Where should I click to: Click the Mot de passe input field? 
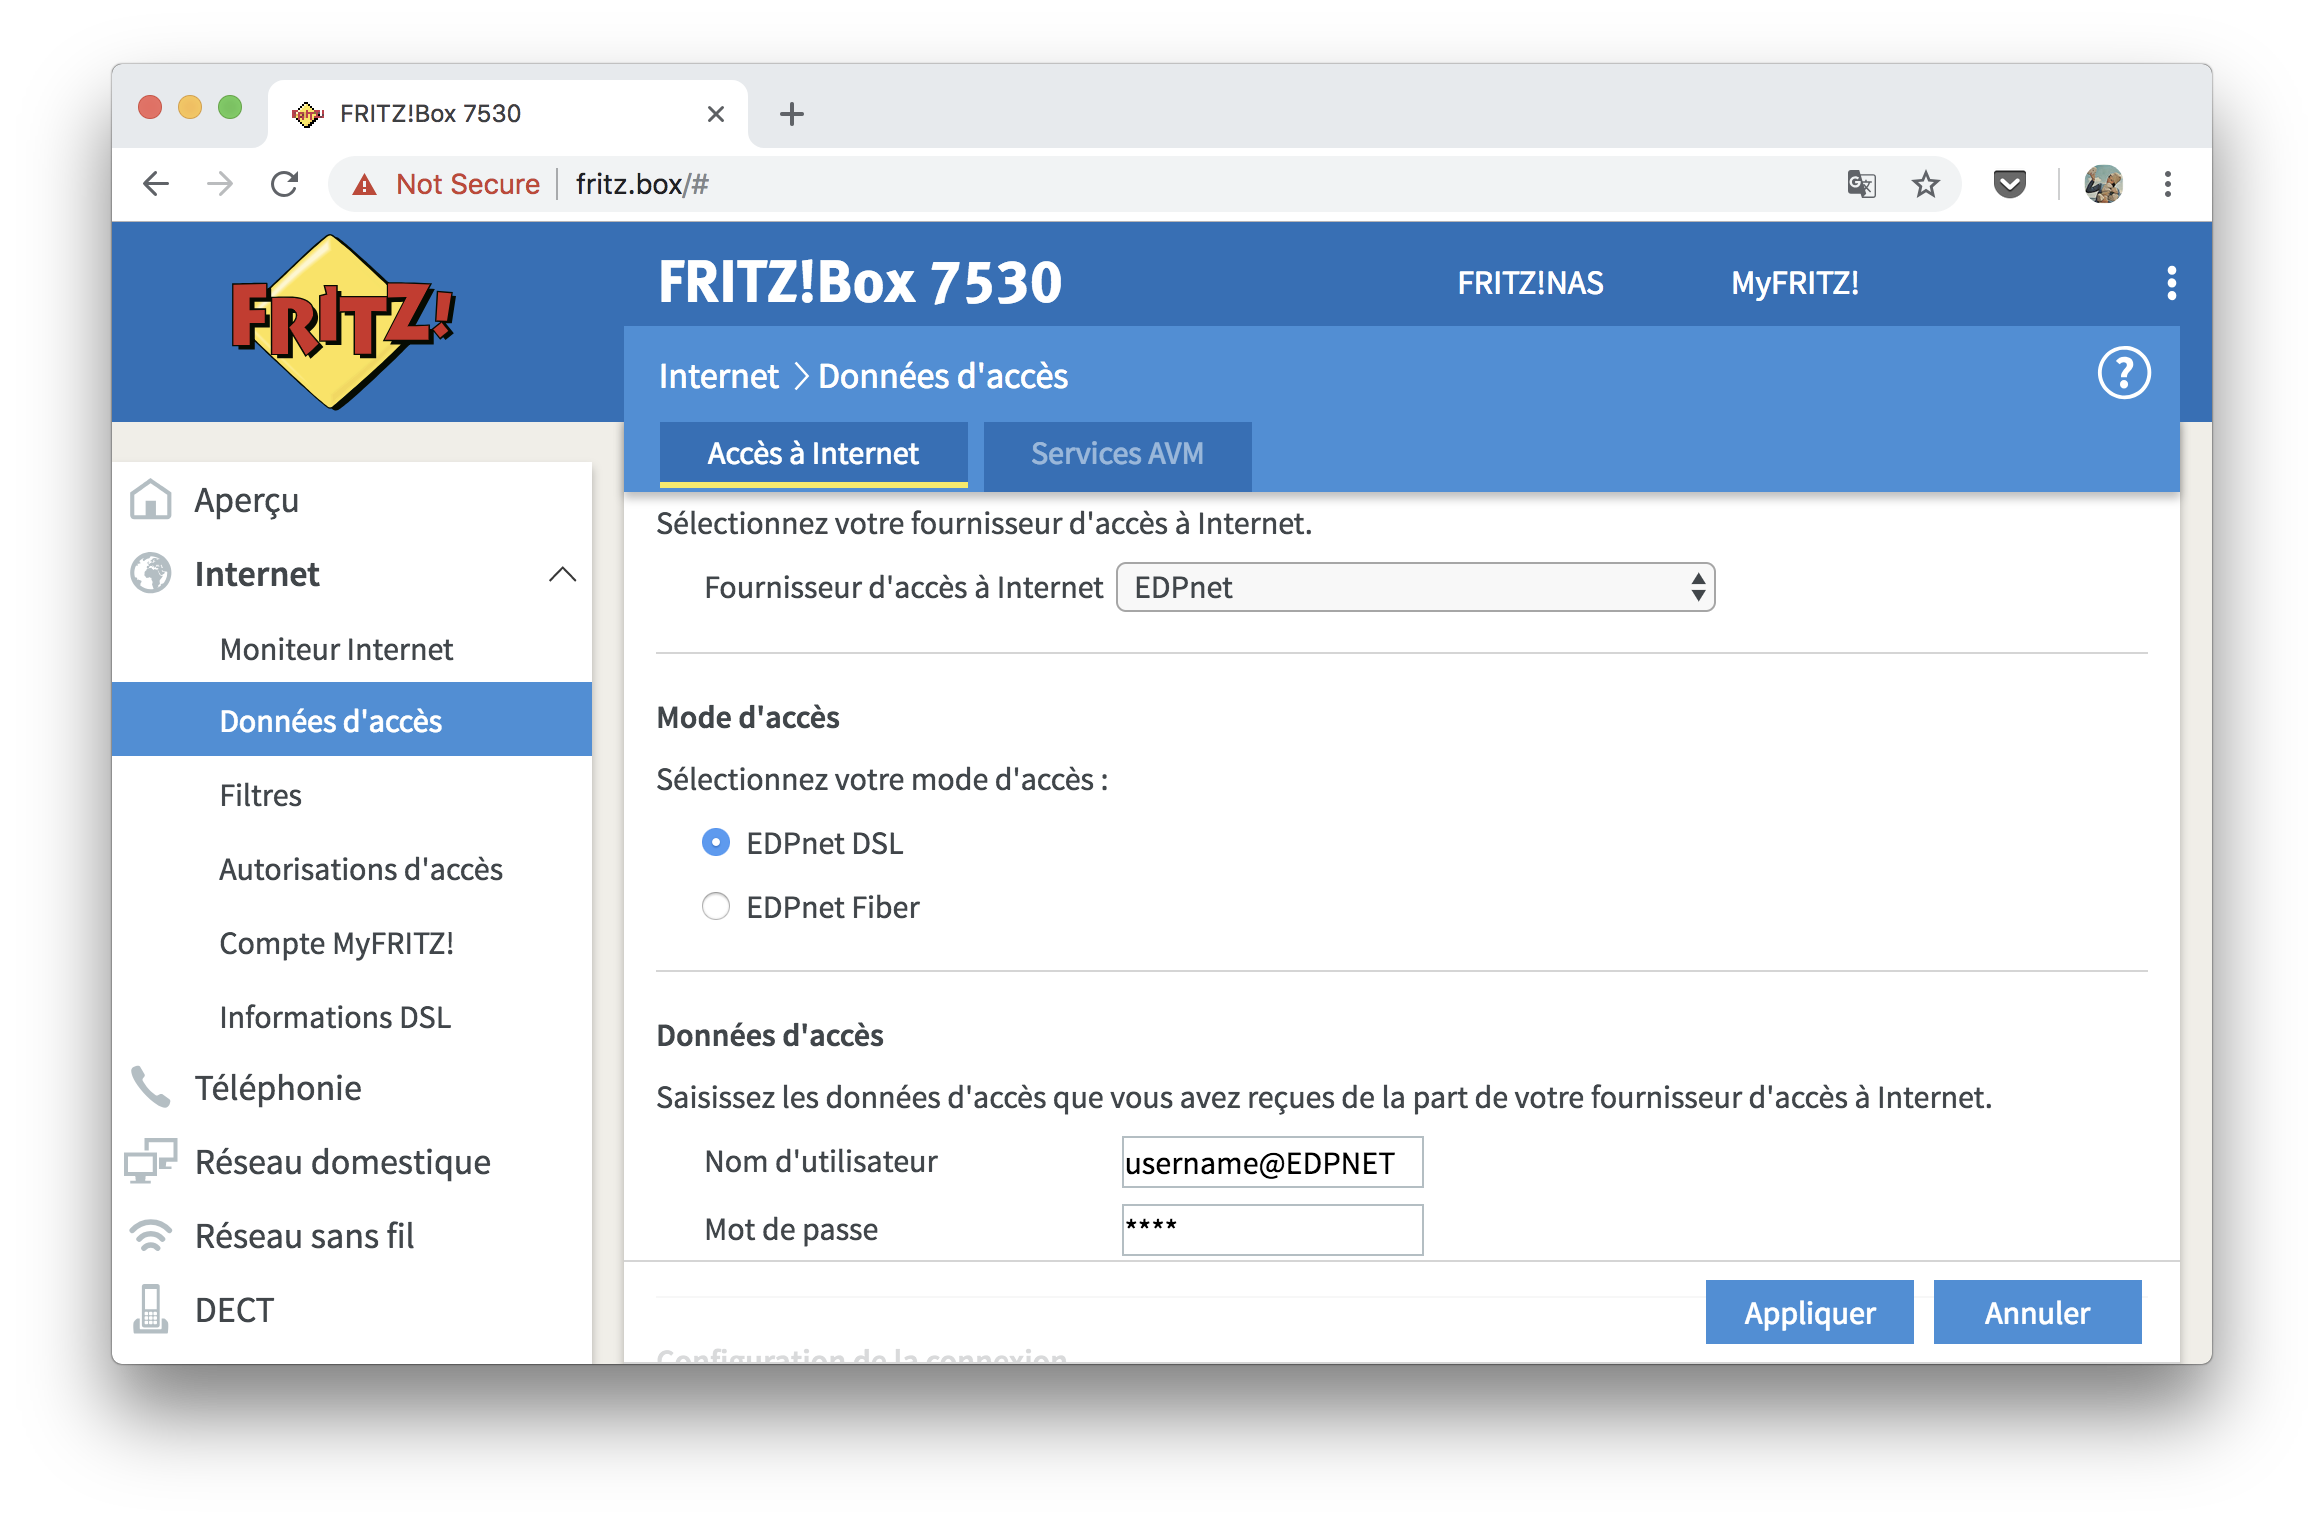[1272, 1229]
